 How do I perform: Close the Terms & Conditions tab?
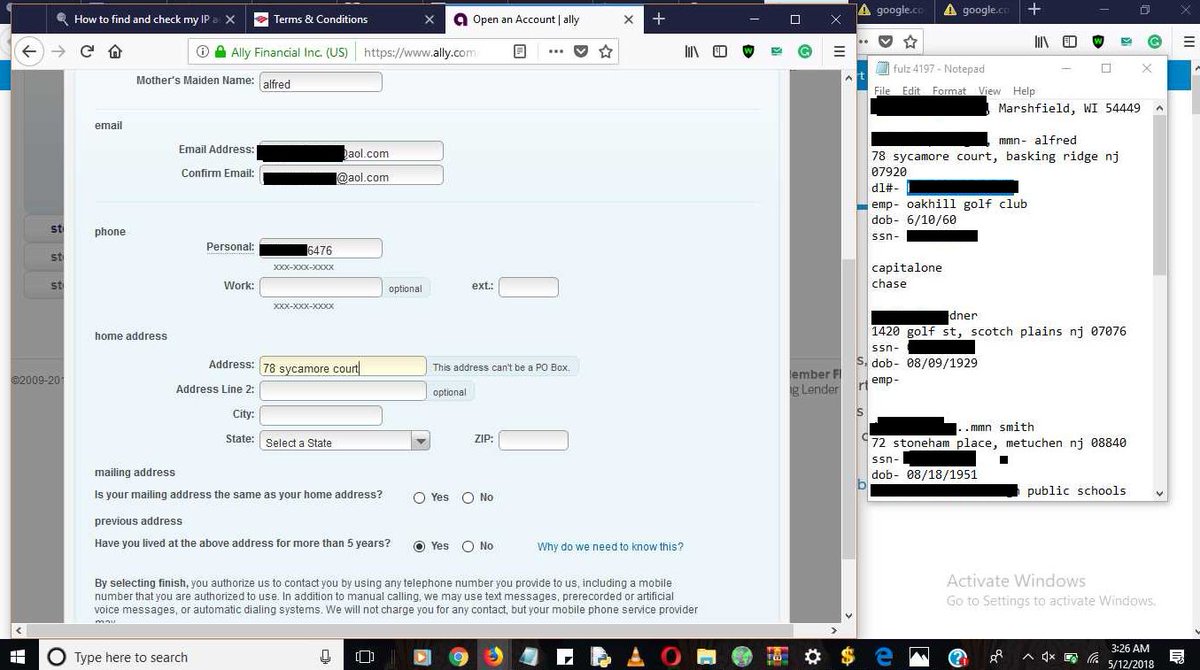click(x=429, y=19)
